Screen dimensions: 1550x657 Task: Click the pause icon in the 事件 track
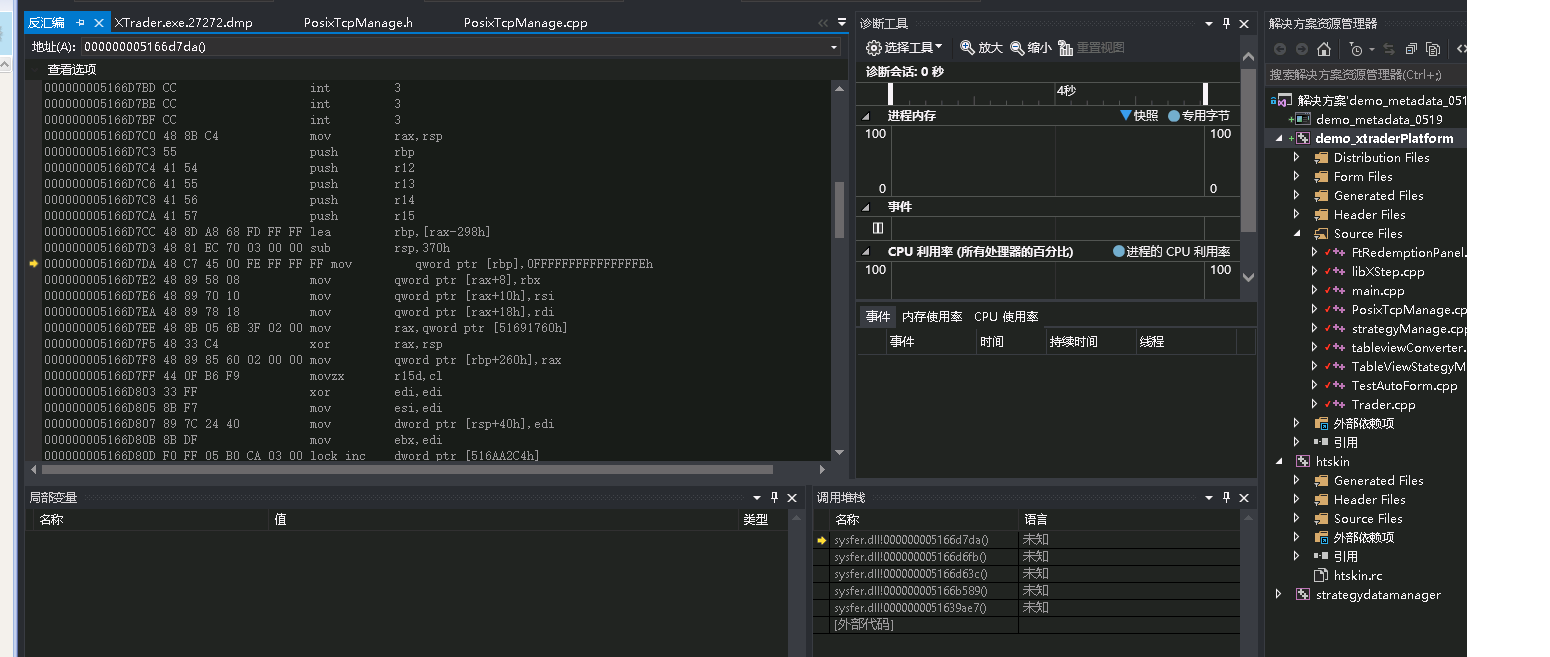coord(878,228)
